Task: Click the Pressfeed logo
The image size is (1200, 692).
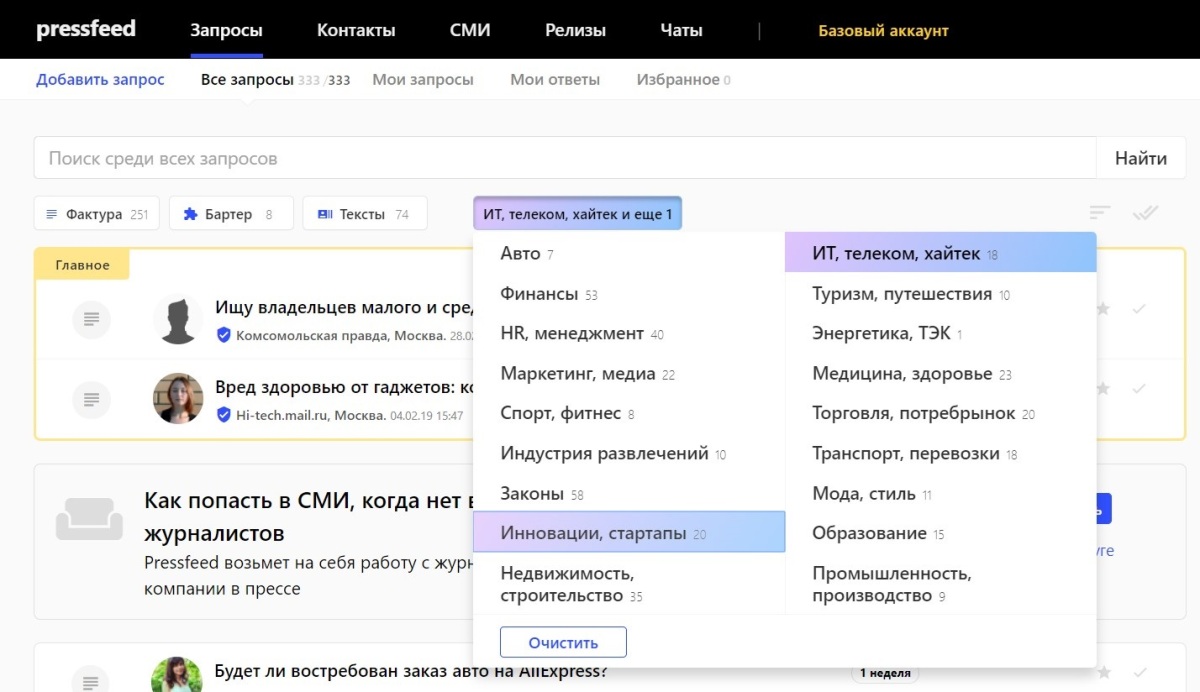Action: pos(86,29)
